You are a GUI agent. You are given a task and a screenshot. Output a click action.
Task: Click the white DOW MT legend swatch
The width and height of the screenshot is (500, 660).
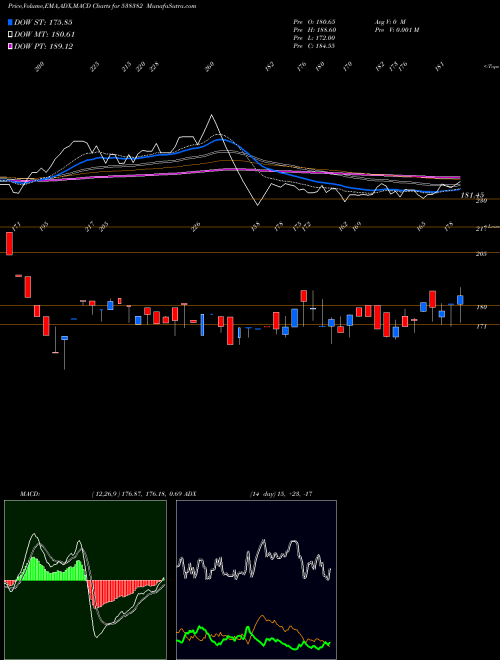(10, 34)
